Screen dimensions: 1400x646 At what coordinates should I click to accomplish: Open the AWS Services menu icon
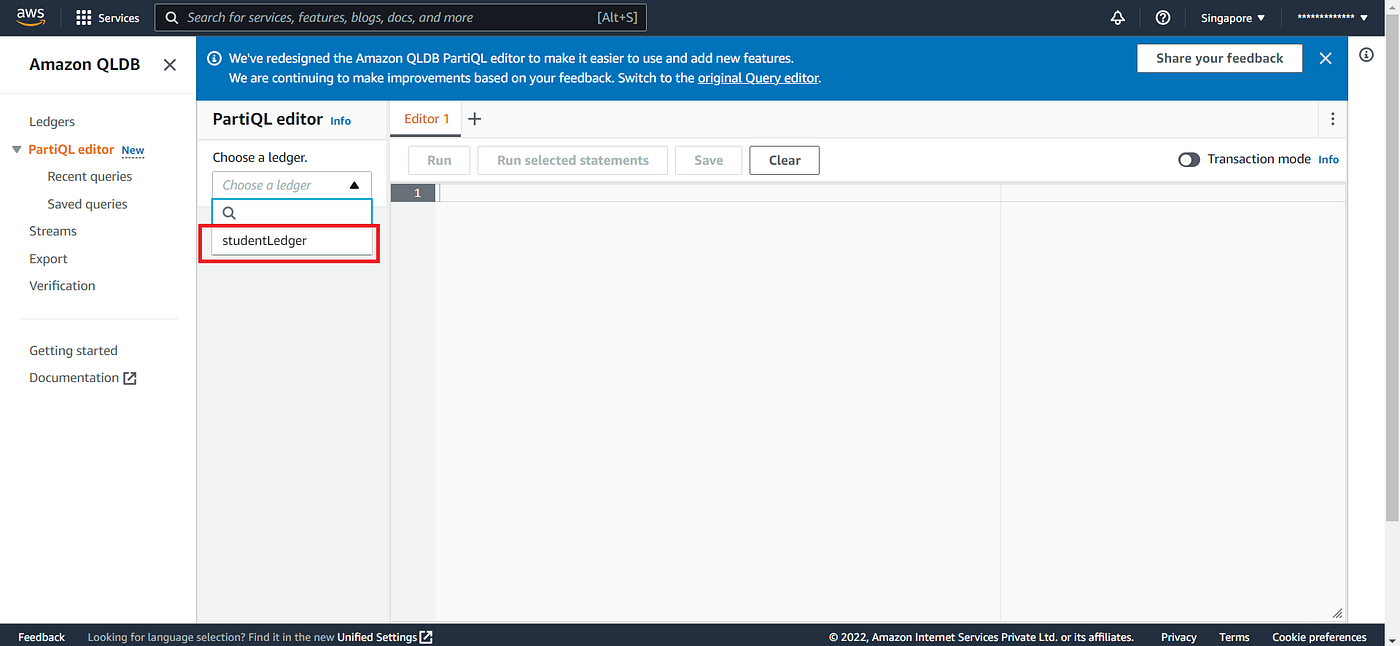tap(83, 17)
